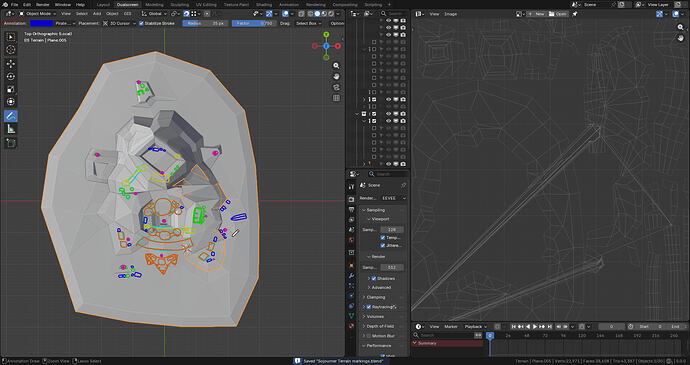
Task: Select the Add Cube tool
Action: point(11,143)
